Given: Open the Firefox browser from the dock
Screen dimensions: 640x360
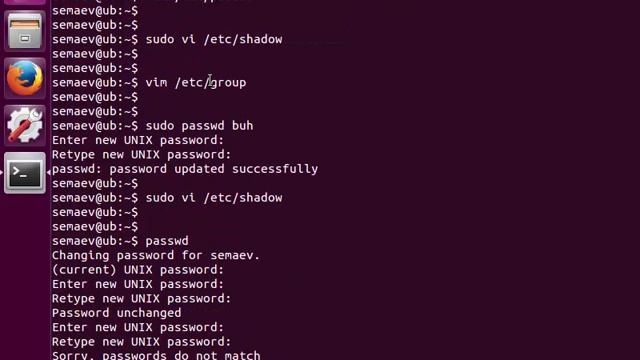Looking at the screenshot, I should click(x=25, y=78).
